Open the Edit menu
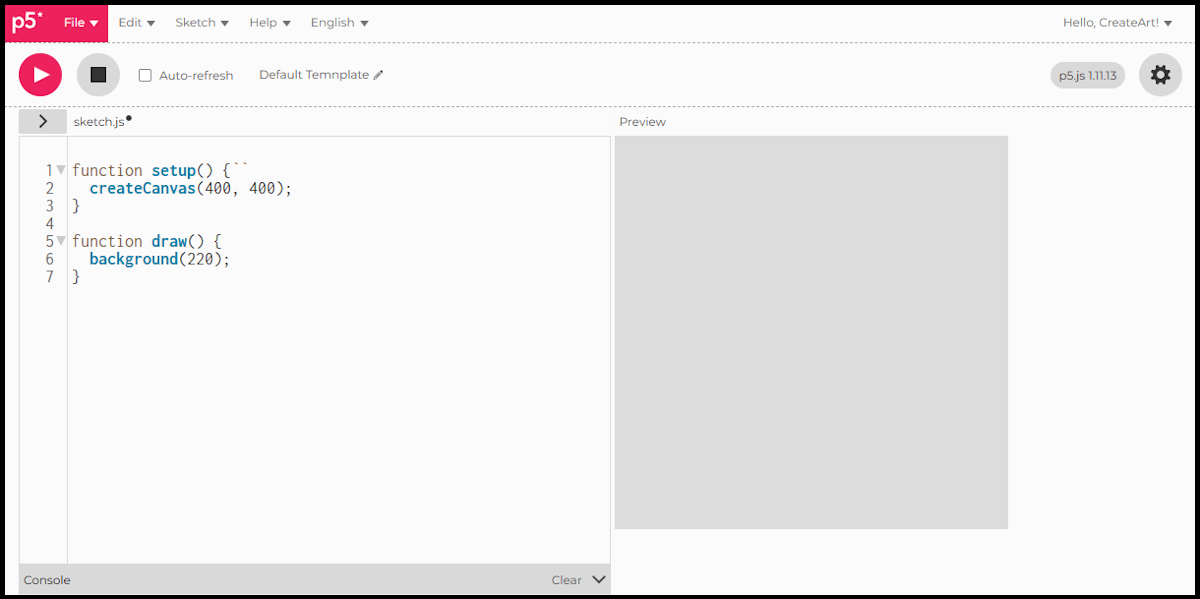This screenshot has height=599, width=1200. (136, 23)
